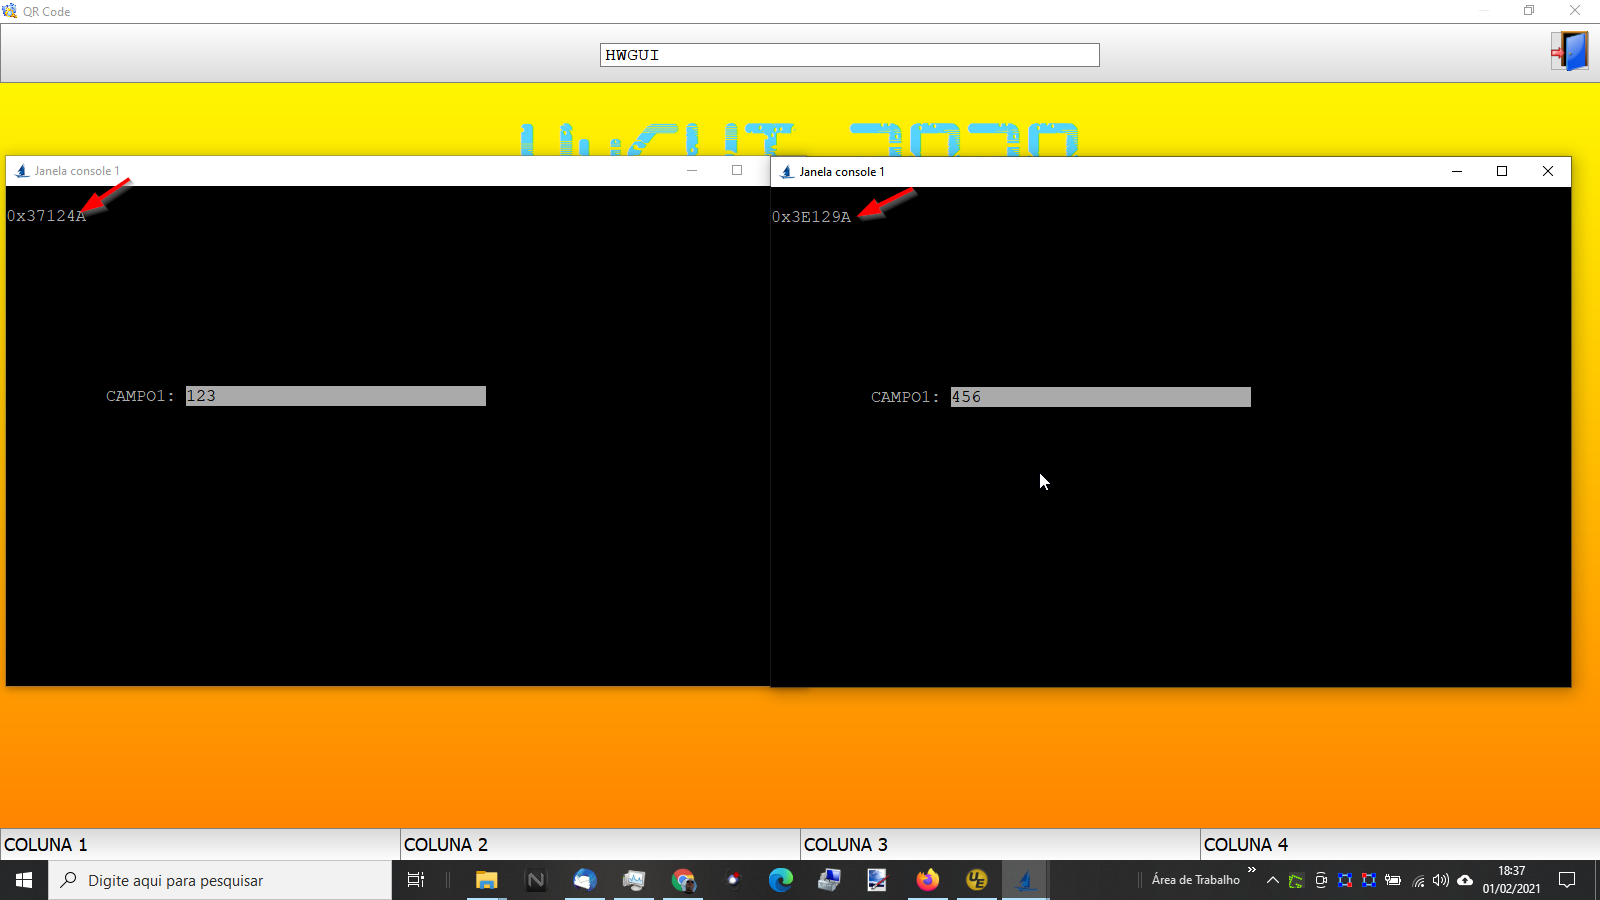1600x900 pixels.
Task: Click the Área de Trabalho toolbar label
Action: click(1195, 880)
